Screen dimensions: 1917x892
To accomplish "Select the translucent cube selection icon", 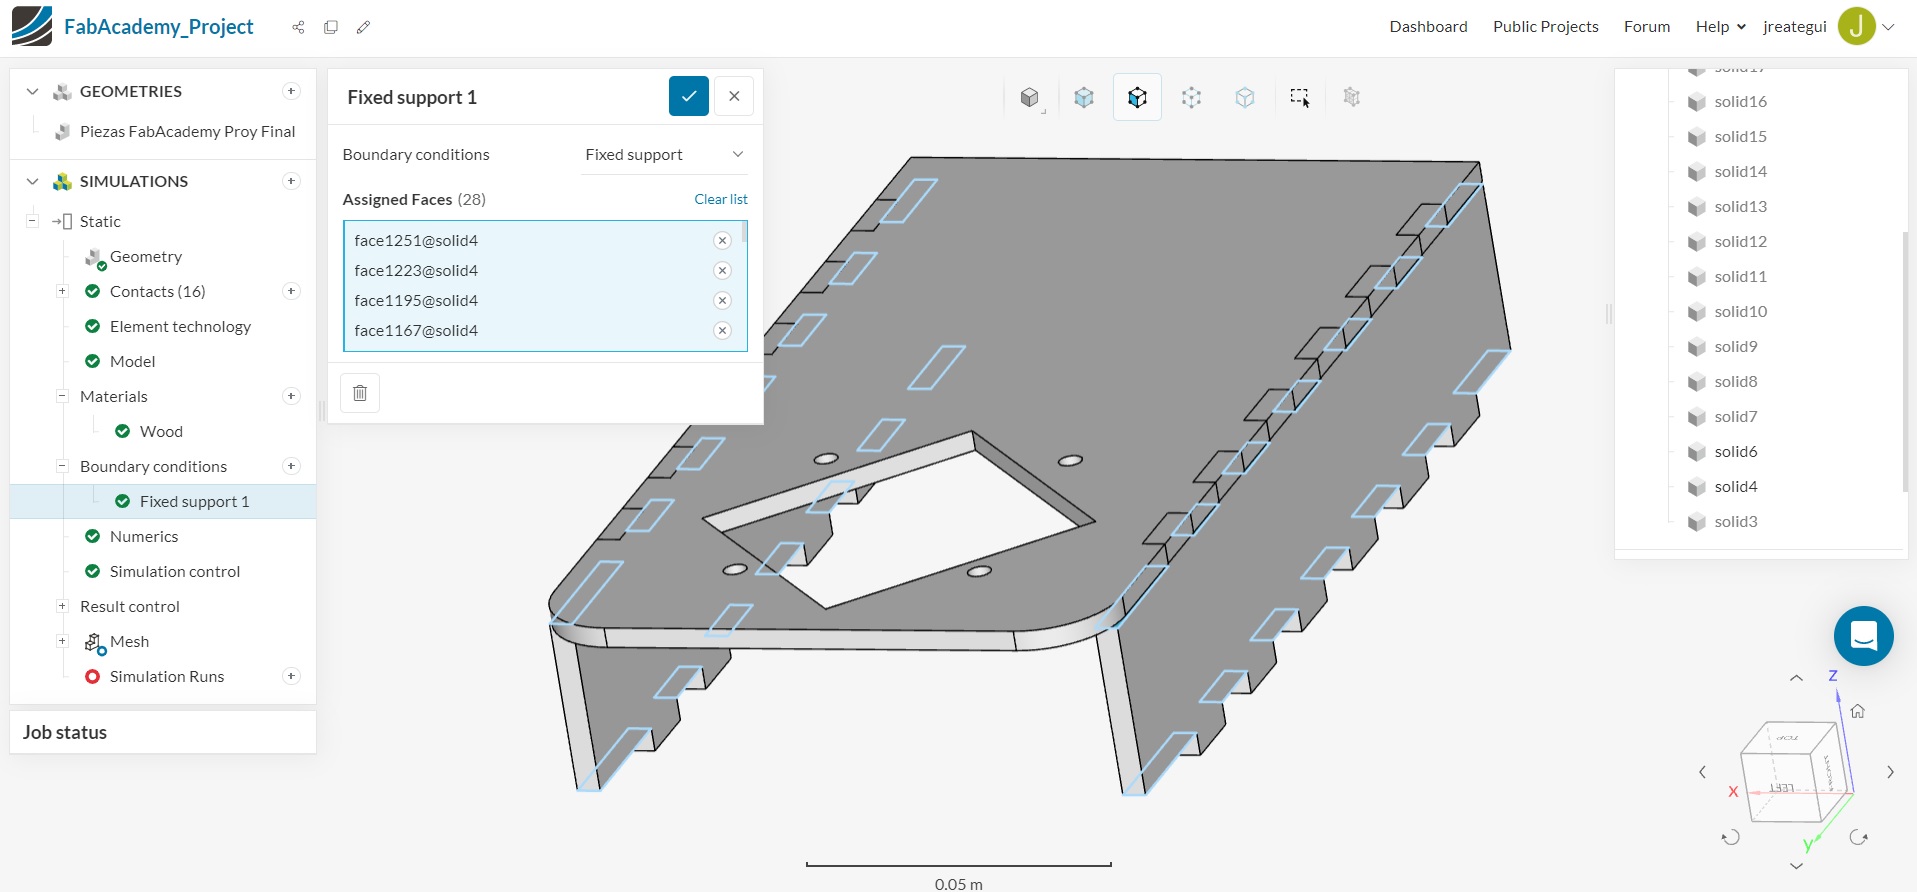I will tap(1245, 97).
